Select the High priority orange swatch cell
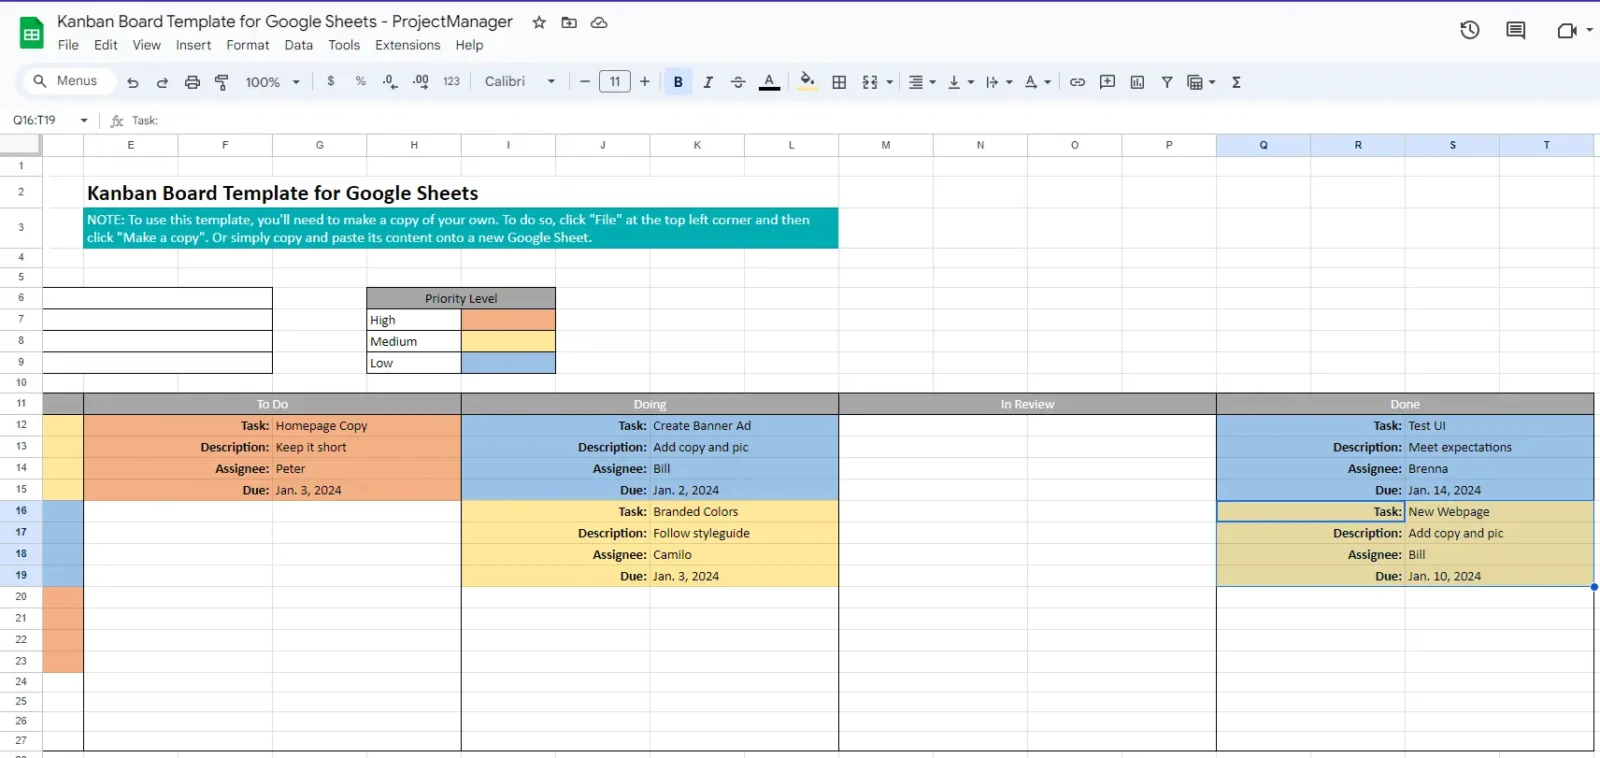This screenshot has width=1600, height=758. [508, 320]
